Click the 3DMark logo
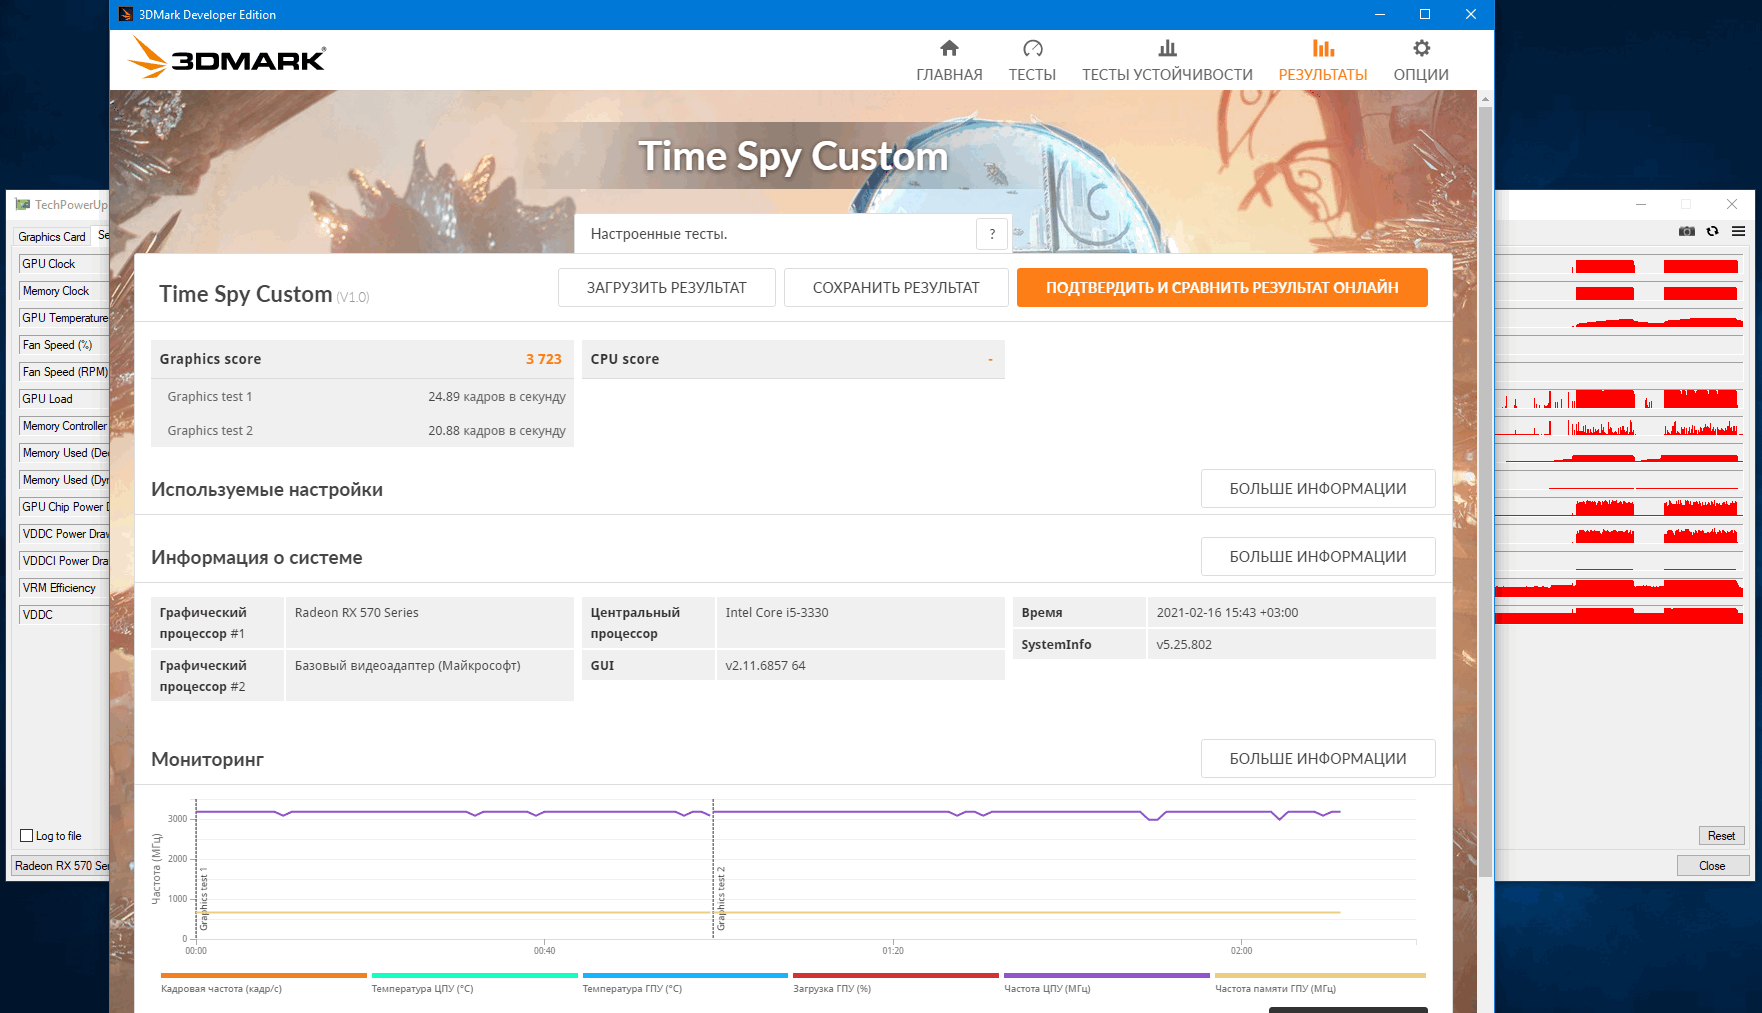 (227, 58)
